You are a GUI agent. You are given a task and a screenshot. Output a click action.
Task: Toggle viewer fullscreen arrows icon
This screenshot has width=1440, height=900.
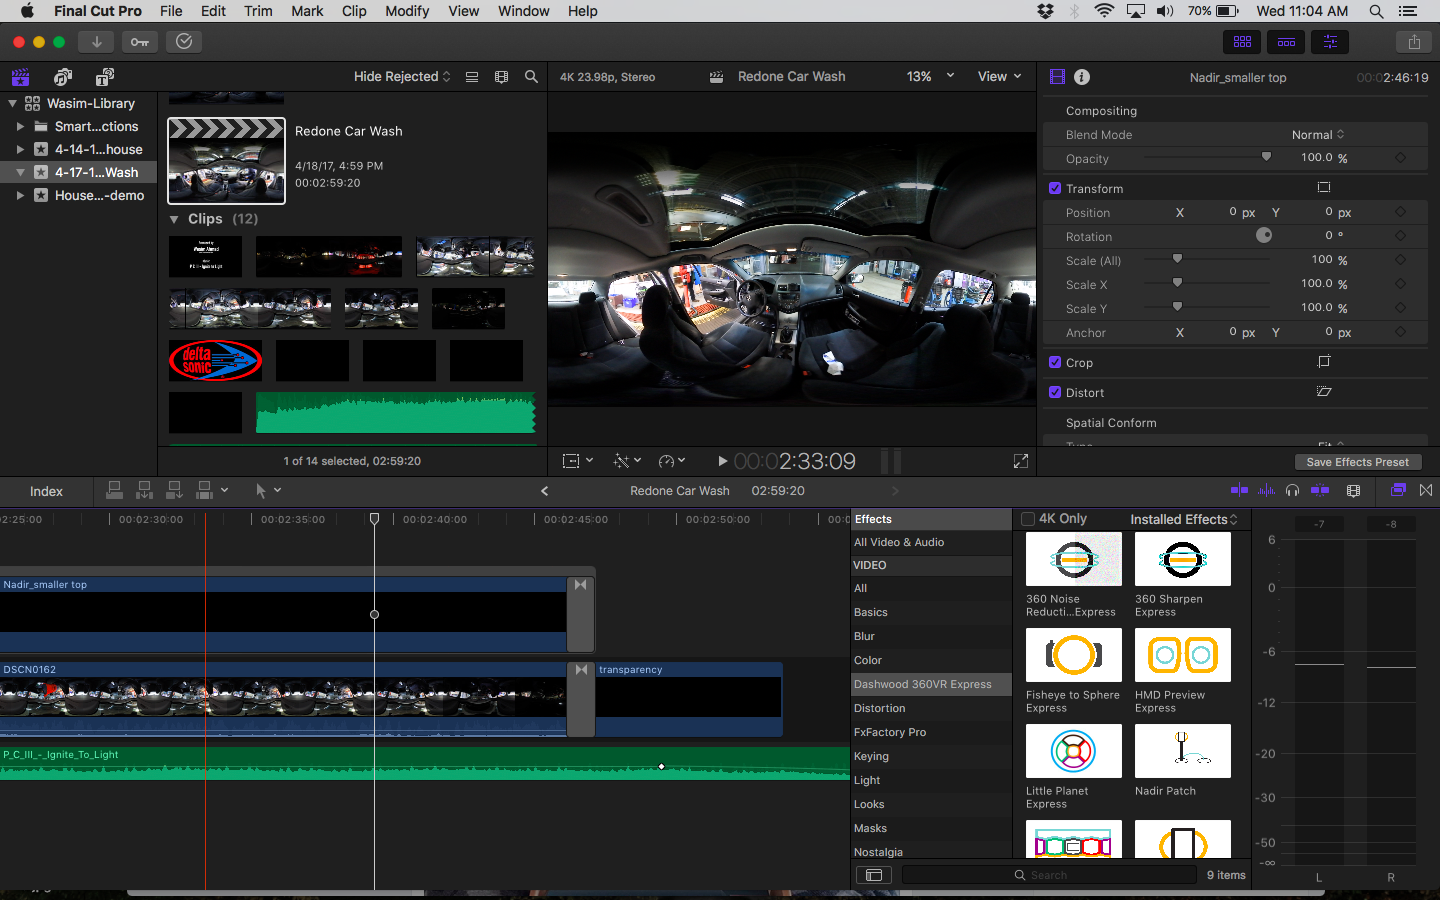click(1021, 461)
